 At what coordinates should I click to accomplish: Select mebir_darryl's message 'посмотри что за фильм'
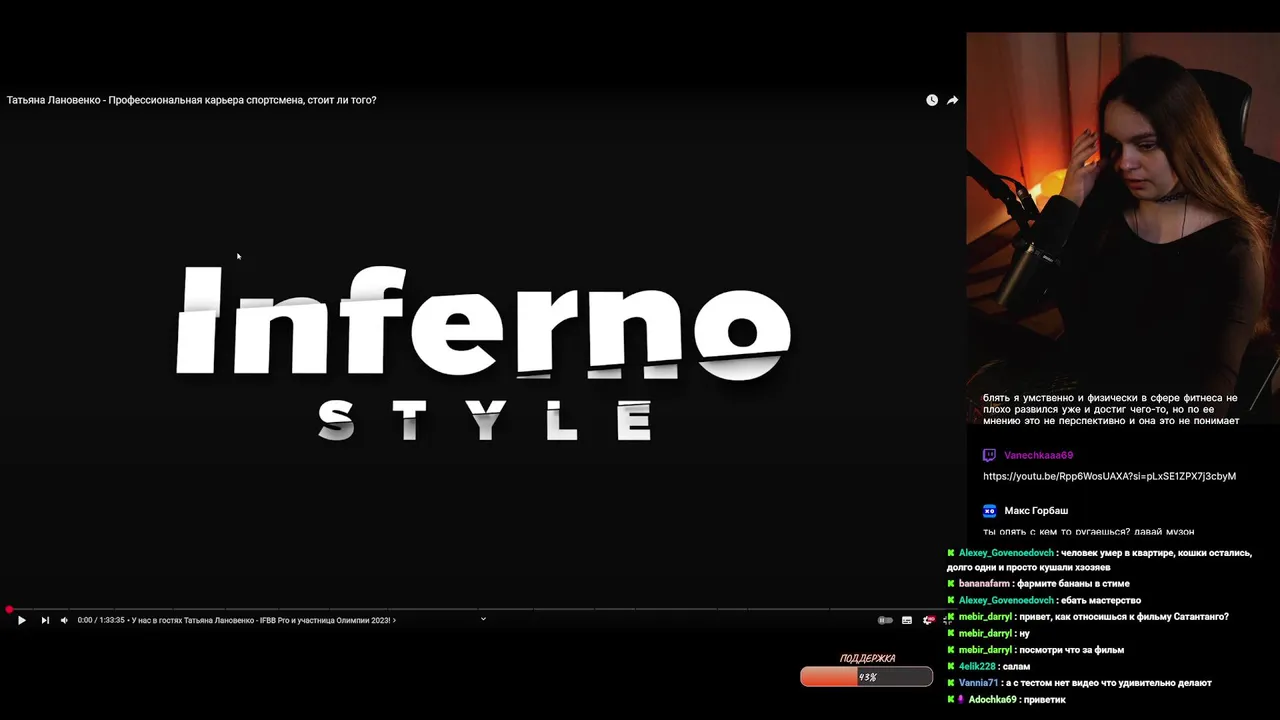tap(1071, 650)
